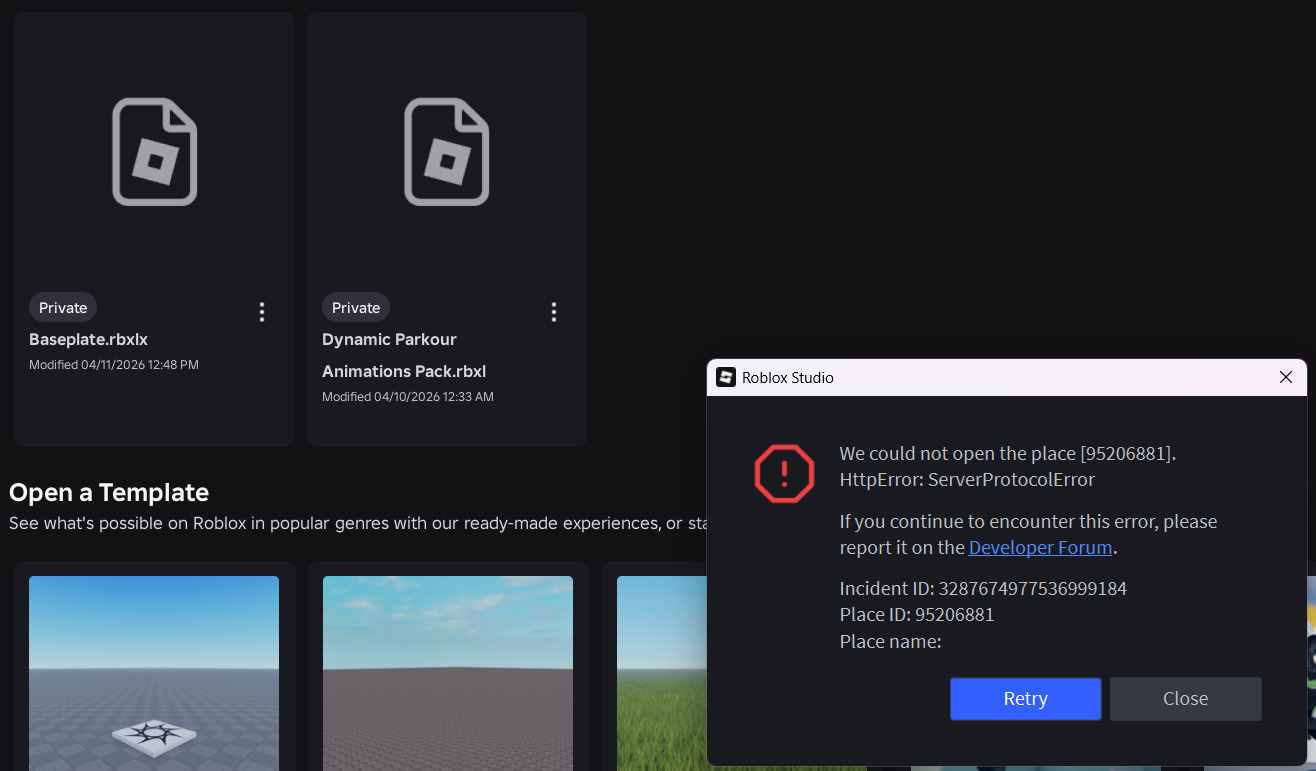Image resolution: width=1316 pixels, height=771 pixels.
Task: Click the HttpError: ServerProtocolError message
Action: tap(967, 480)
